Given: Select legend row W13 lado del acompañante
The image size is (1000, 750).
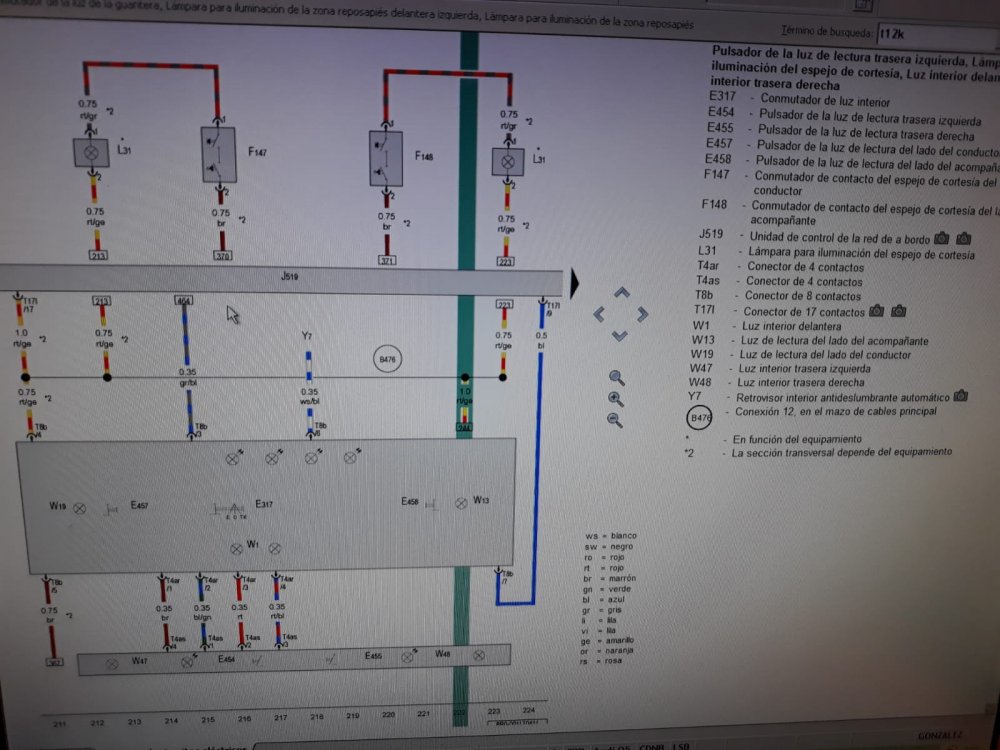Looking at the screenshot, I should pyautogui.click(x=809, y=341).
